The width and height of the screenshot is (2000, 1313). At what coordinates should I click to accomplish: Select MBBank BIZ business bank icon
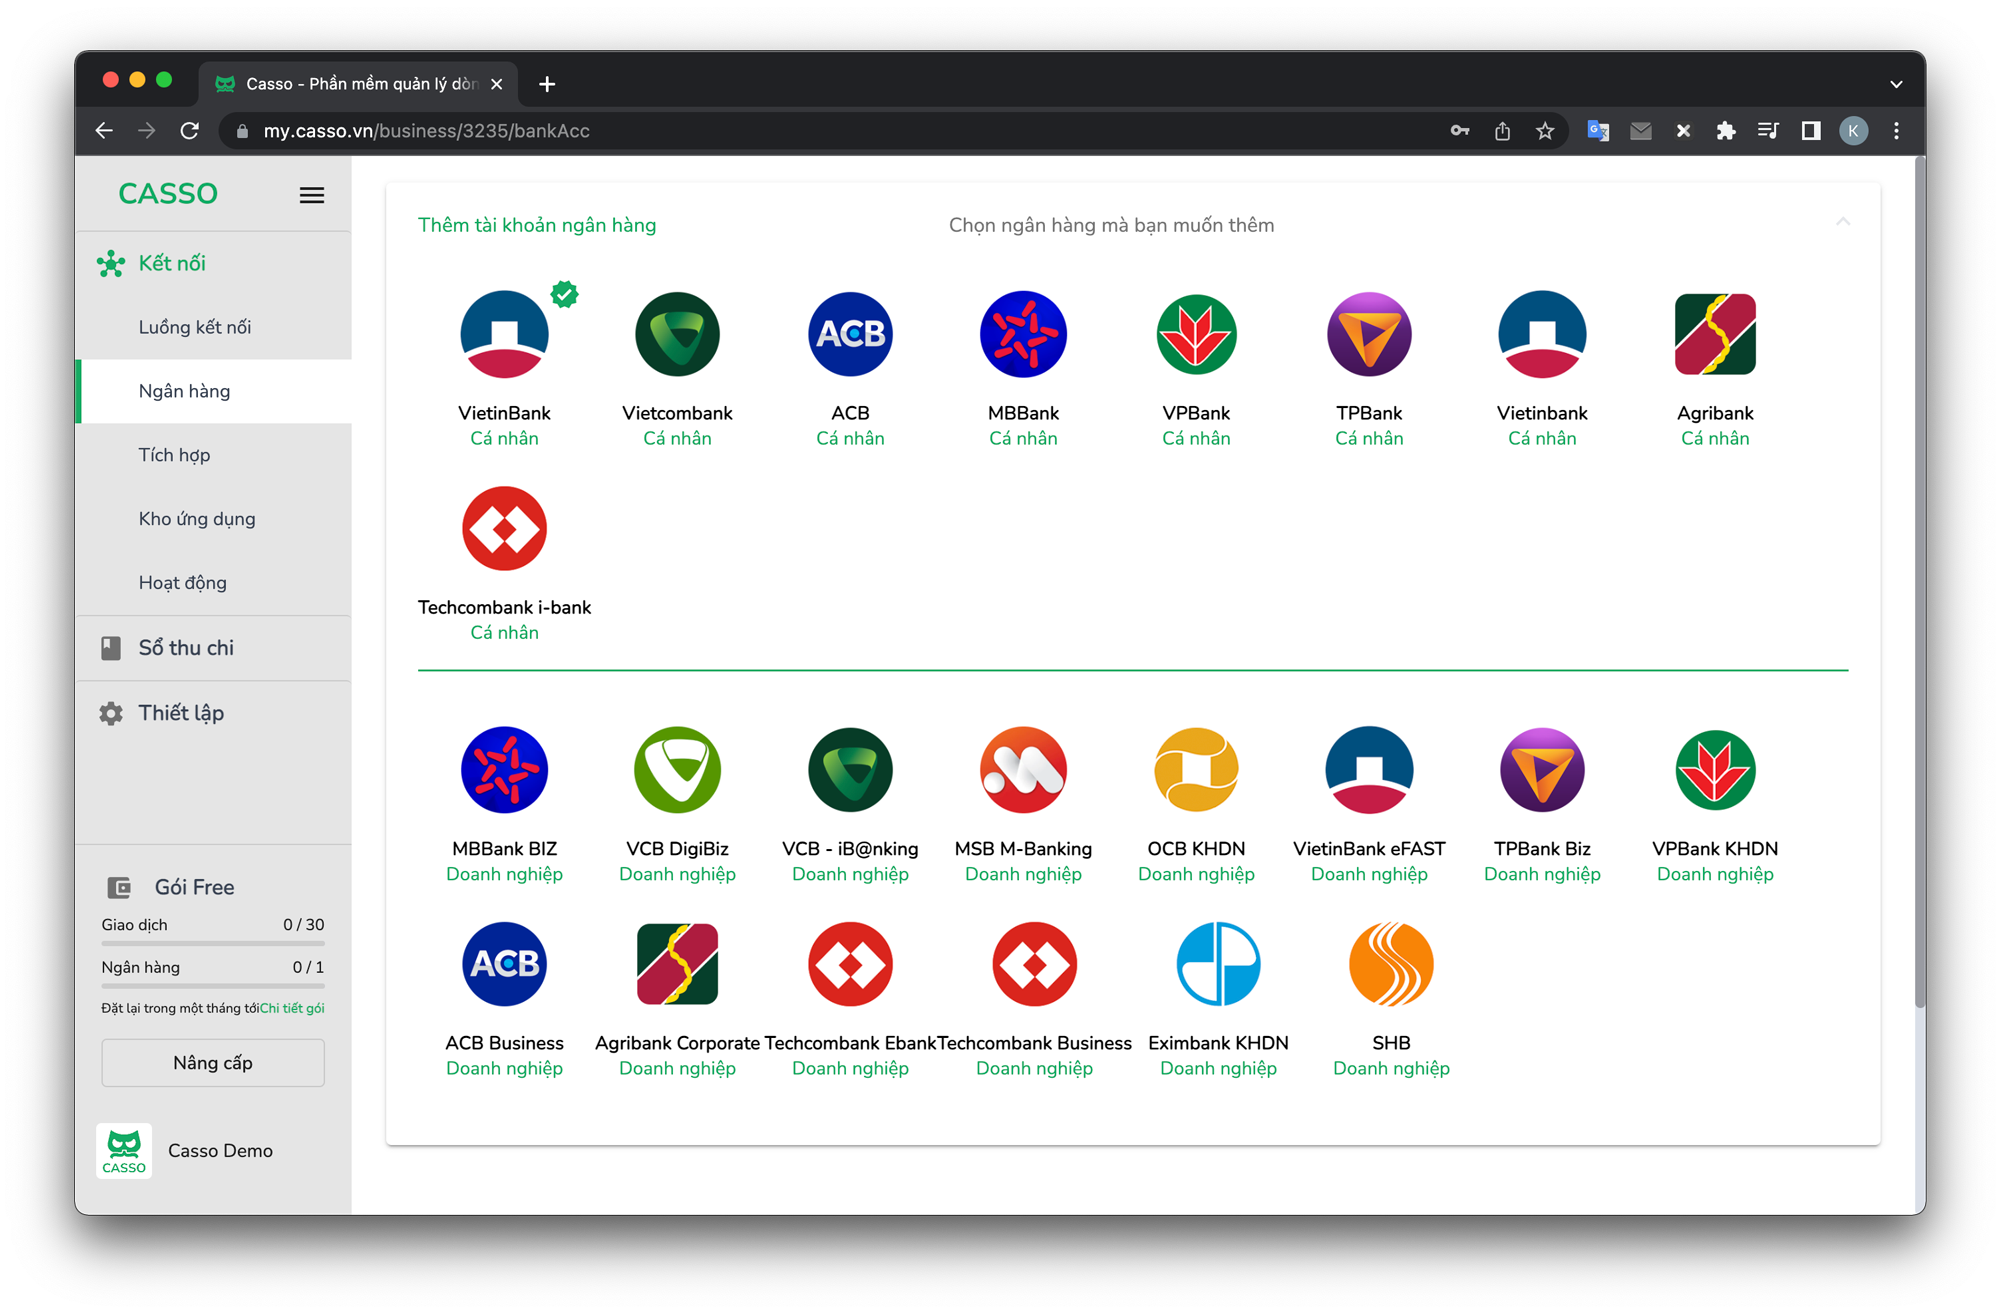(x=504, y=769)
